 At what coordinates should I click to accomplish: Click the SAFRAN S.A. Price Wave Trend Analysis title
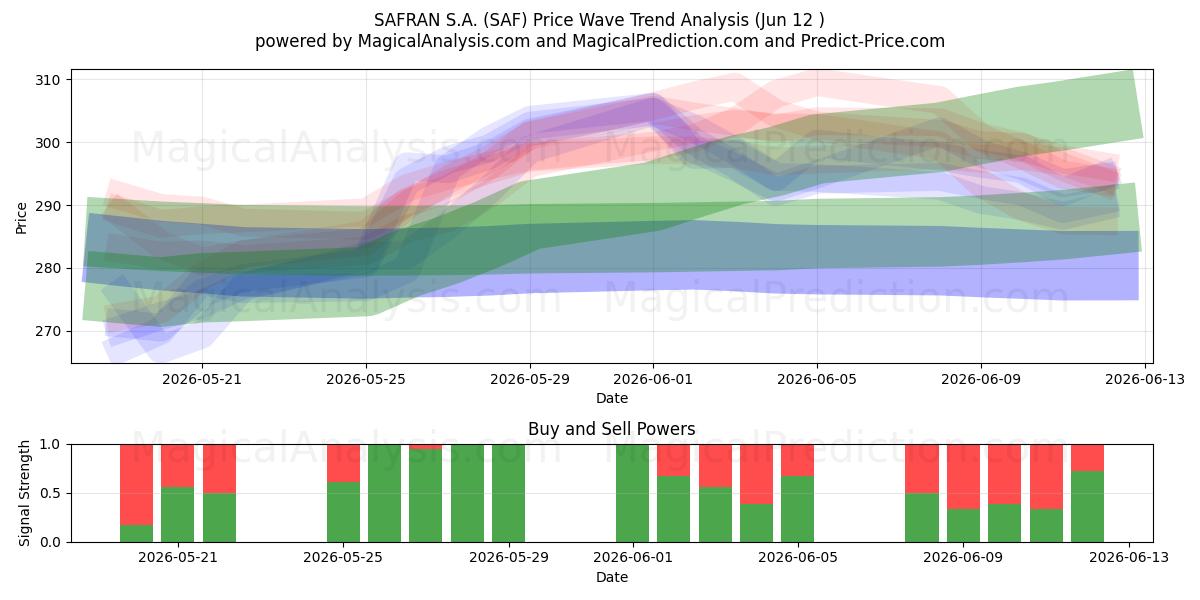(600, 20)
